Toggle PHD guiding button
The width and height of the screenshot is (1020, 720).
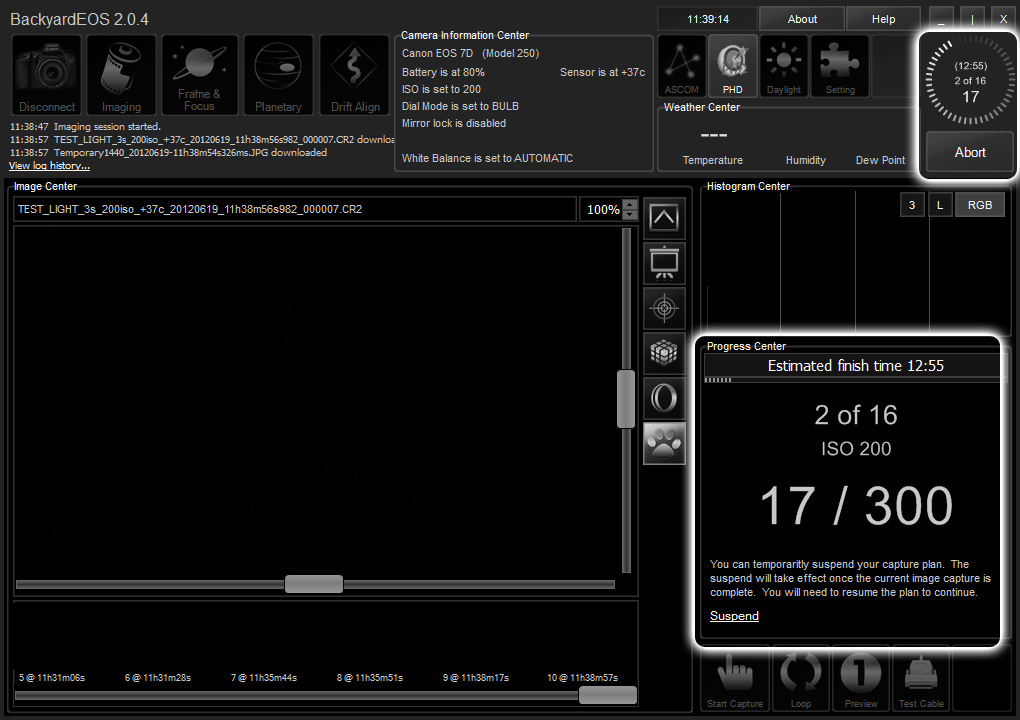pyautogui.click(x=732, y=66)
